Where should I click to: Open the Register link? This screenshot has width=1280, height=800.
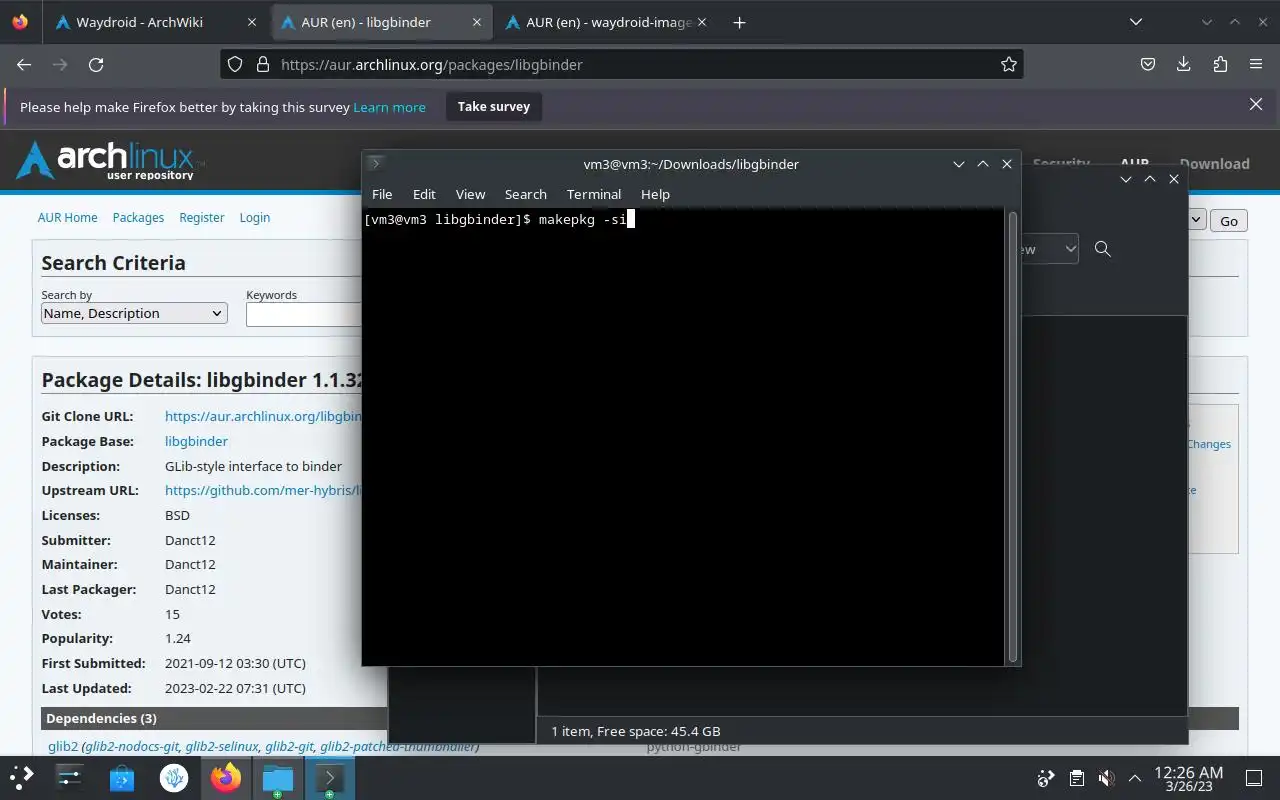click(202, 217)
